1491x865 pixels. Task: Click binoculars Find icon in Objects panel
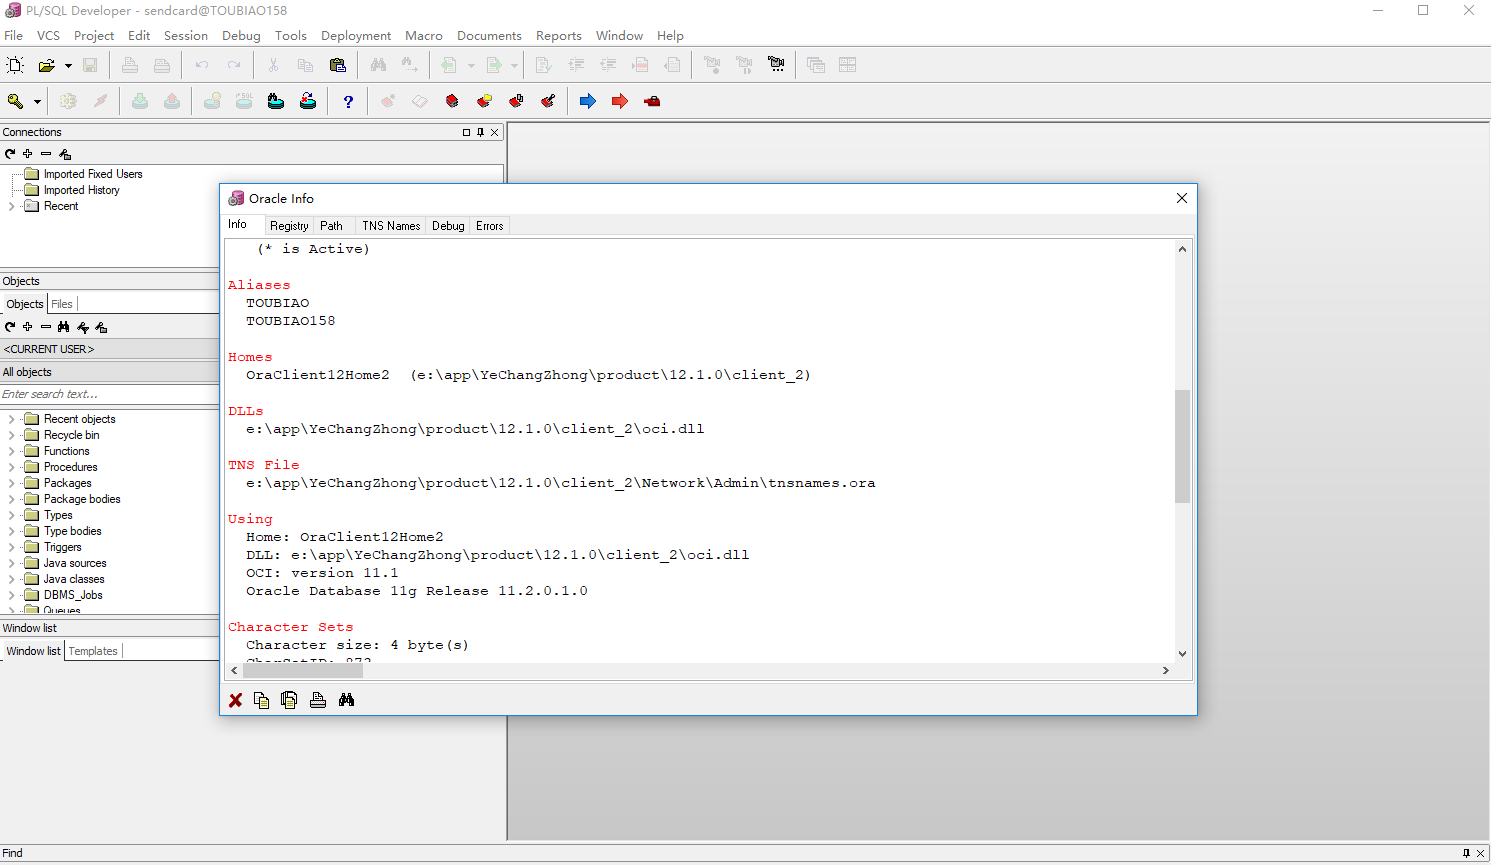pyautogui.click(x=64, y=327)
